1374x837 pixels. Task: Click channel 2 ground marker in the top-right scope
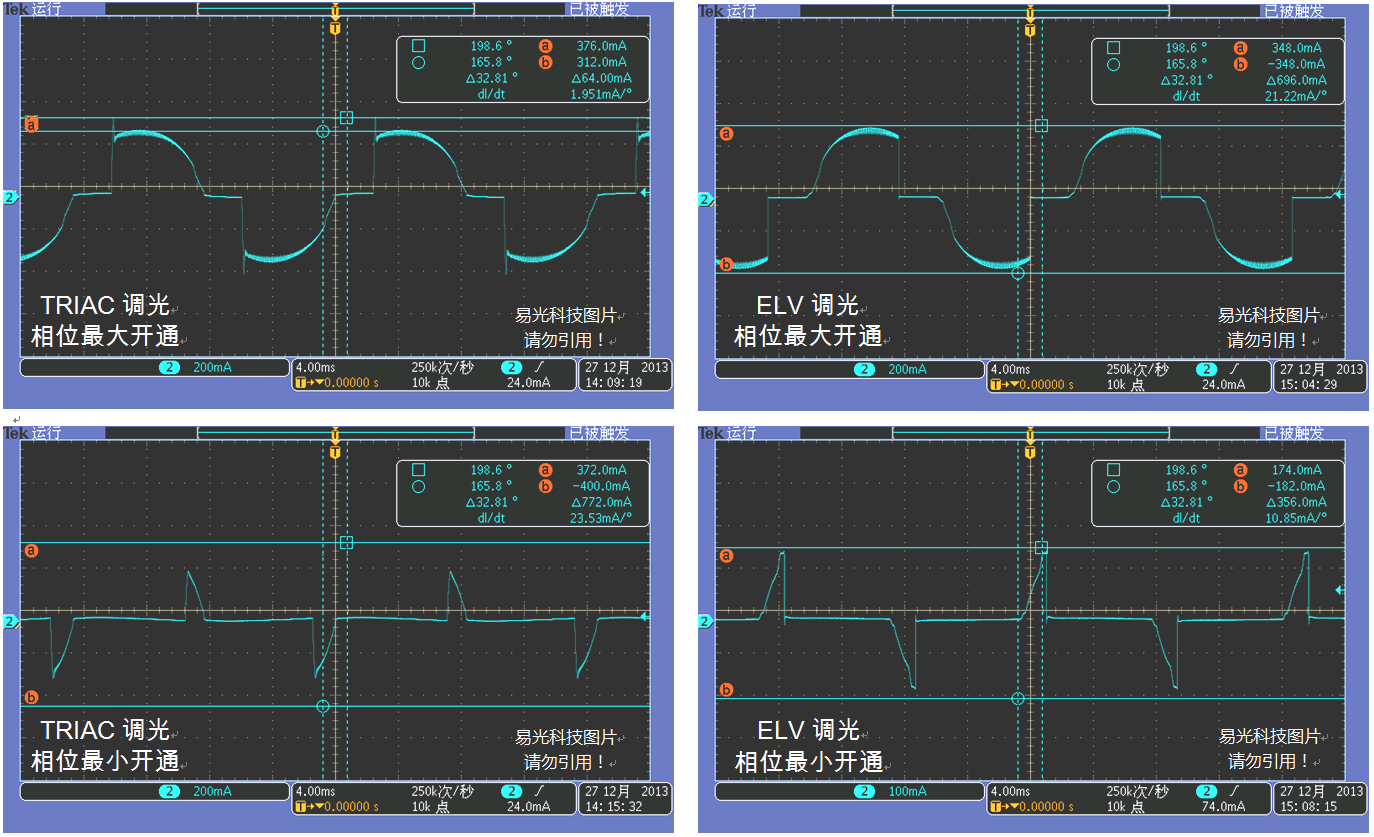[x=705, y=199]
